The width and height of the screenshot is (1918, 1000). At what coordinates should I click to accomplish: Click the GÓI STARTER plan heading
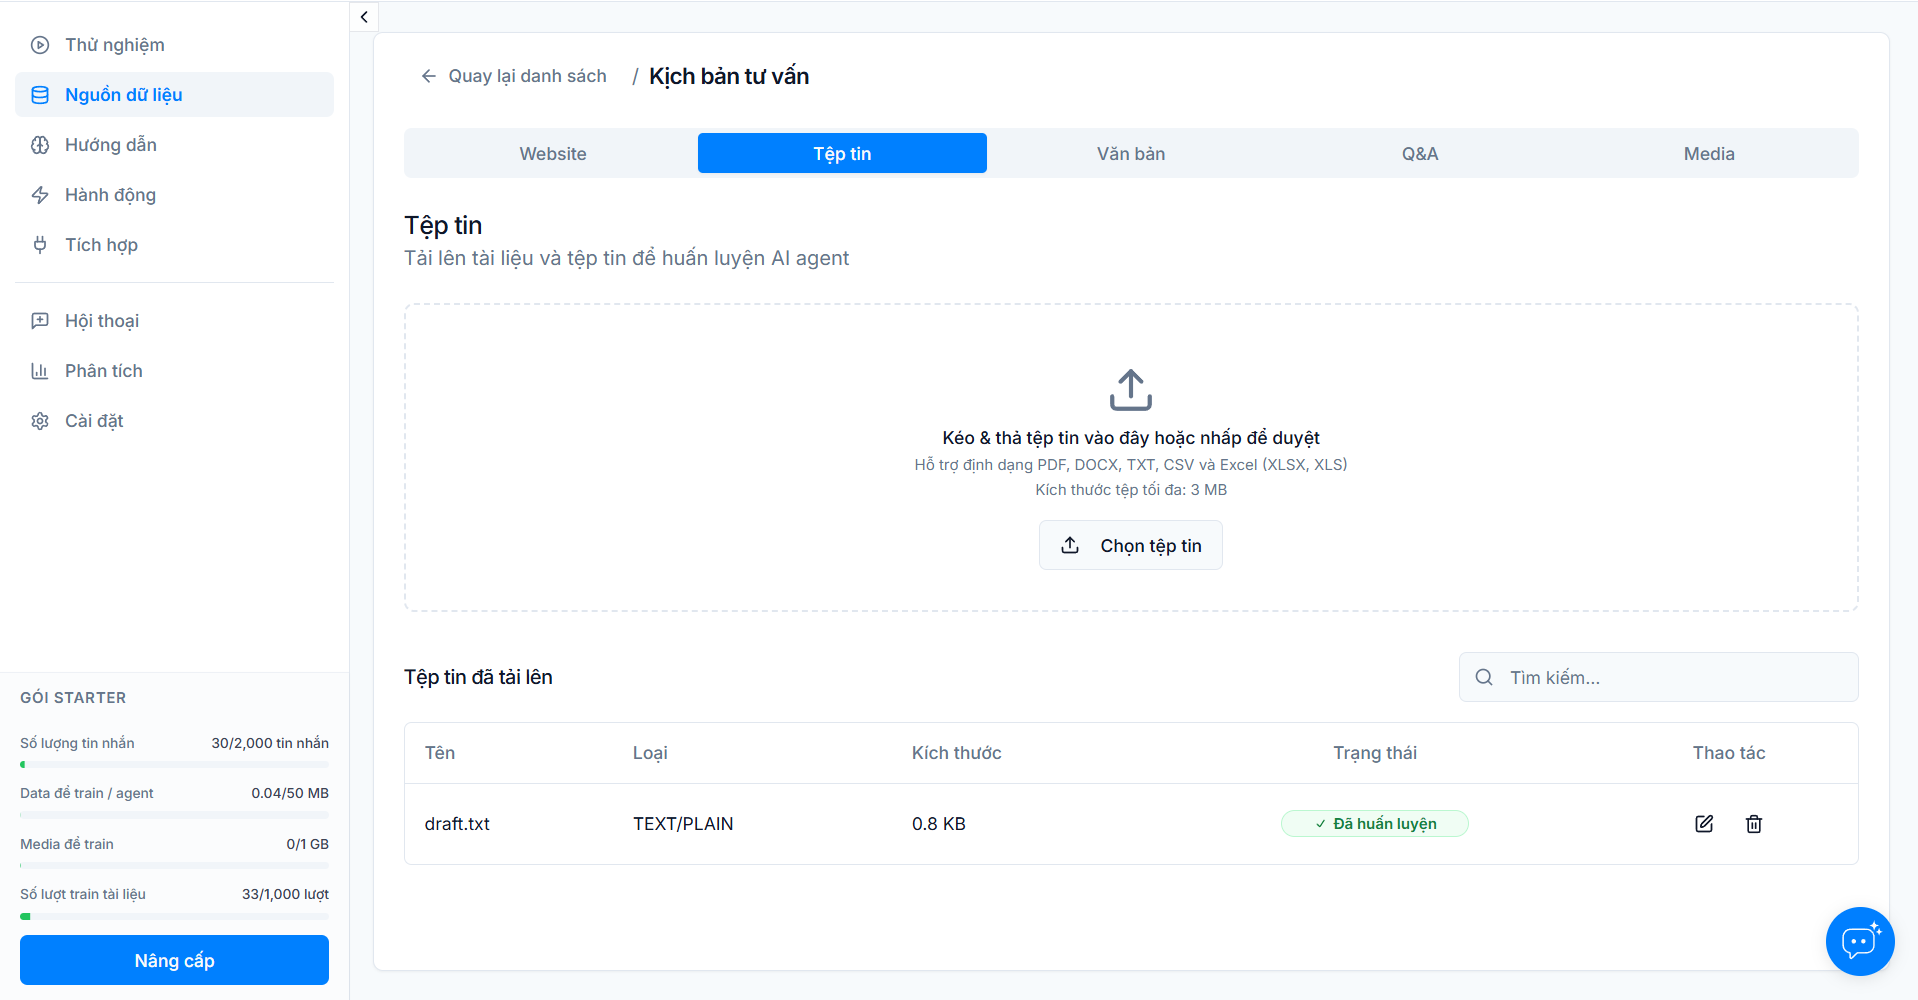tap(73, 698)
